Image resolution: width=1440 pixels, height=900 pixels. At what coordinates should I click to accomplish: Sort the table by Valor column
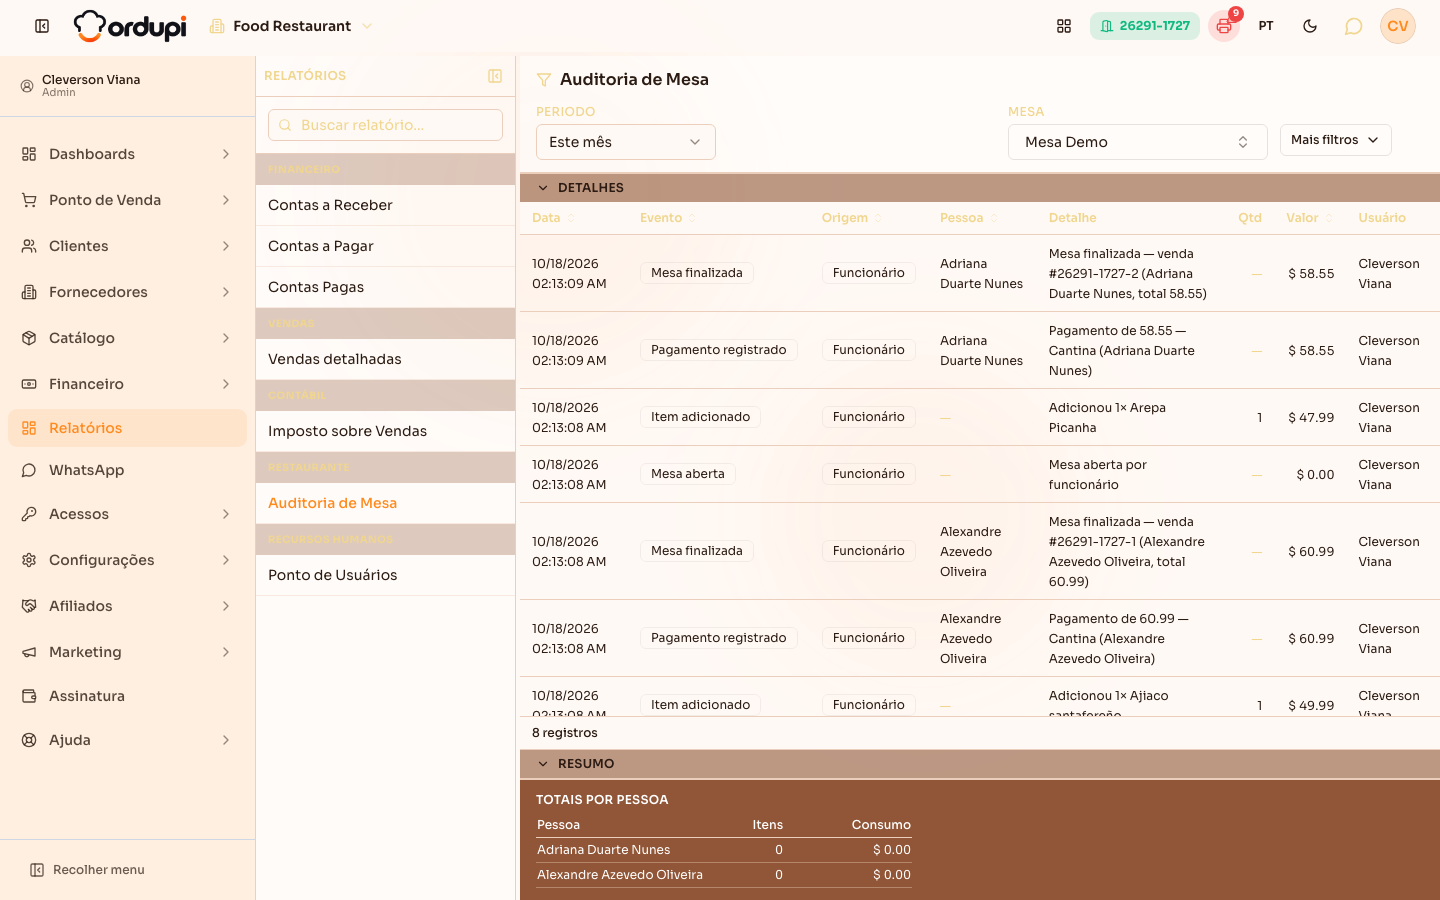point(1310,218)
